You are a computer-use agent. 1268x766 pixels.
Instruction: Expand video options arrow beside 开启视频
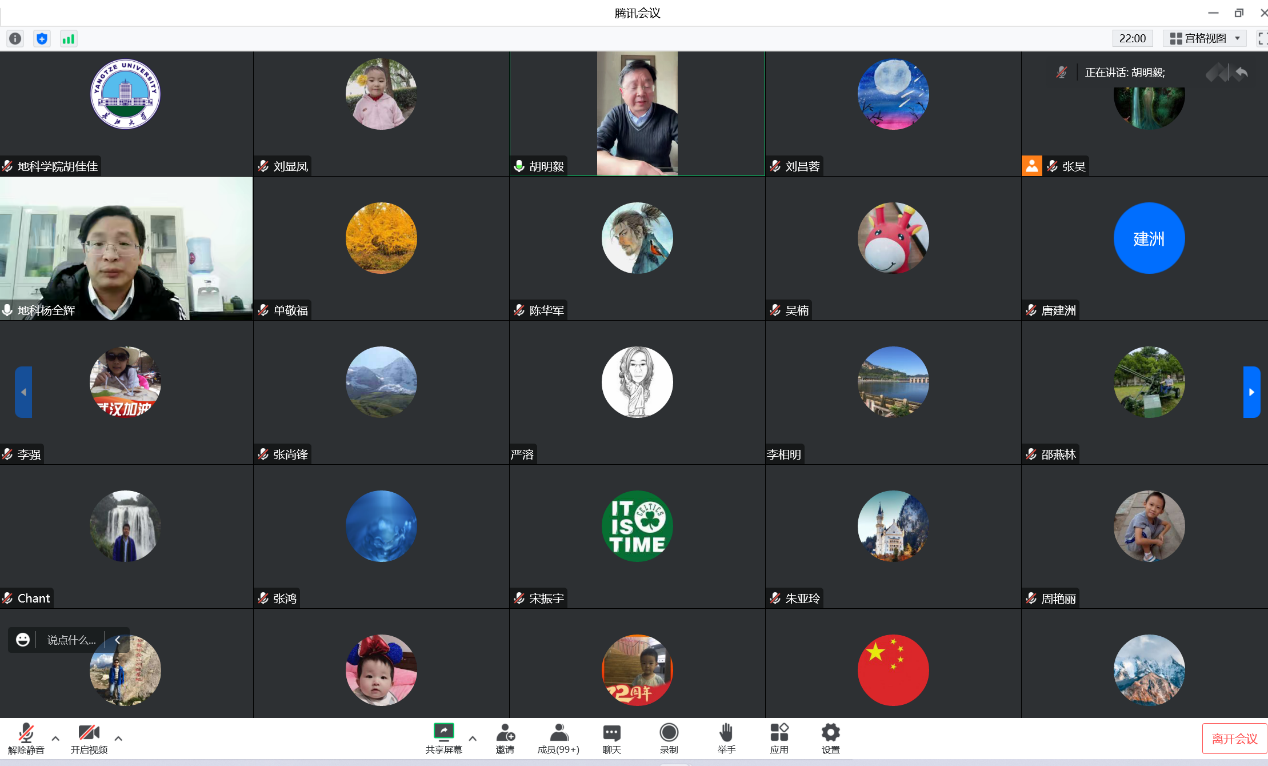coord(118,739)
